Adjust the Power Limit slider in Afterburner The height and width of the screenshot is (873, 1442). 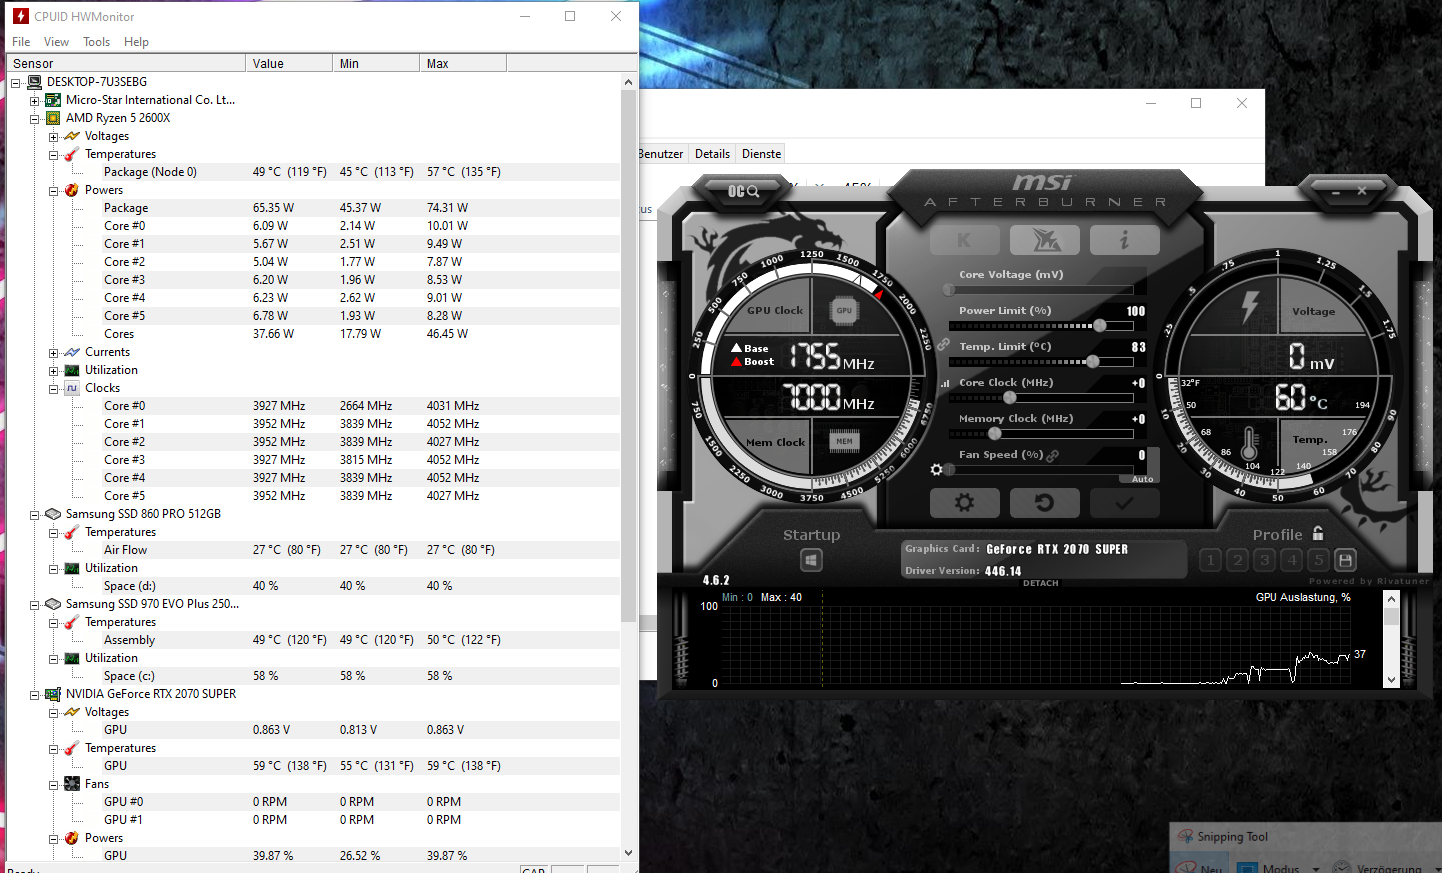(1040, 325)
